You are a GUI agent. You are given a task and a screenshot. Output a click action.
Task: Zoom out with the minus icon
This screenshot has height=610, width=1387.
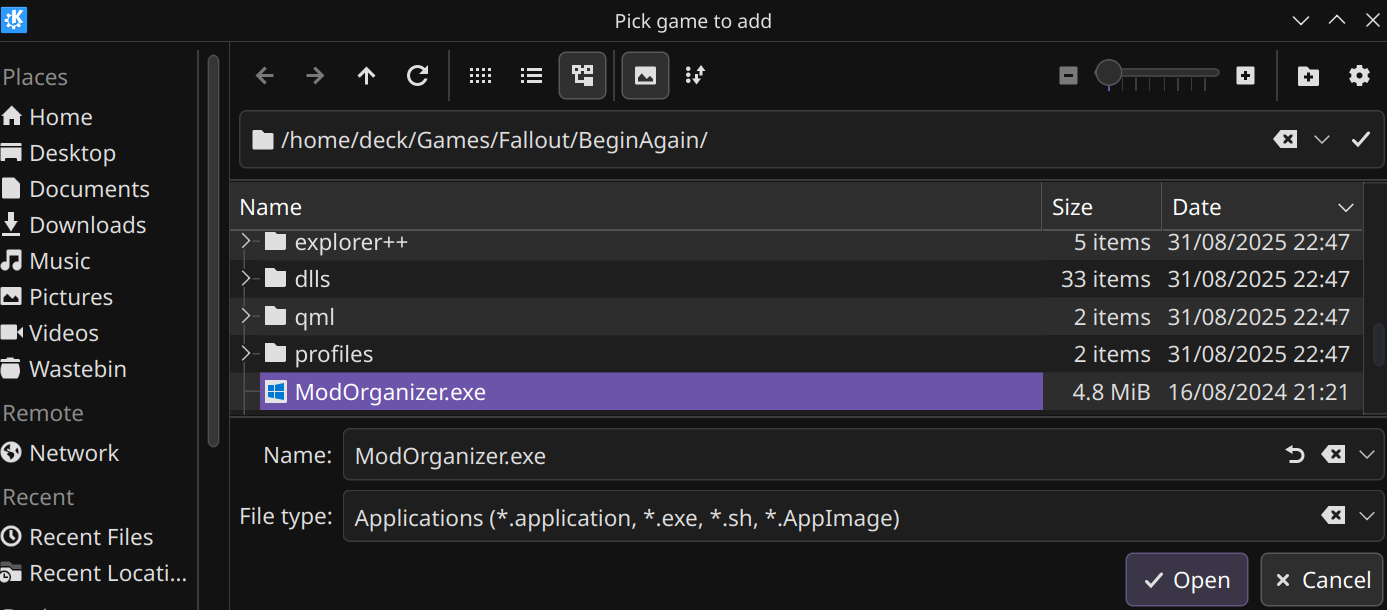(1069, 76)
